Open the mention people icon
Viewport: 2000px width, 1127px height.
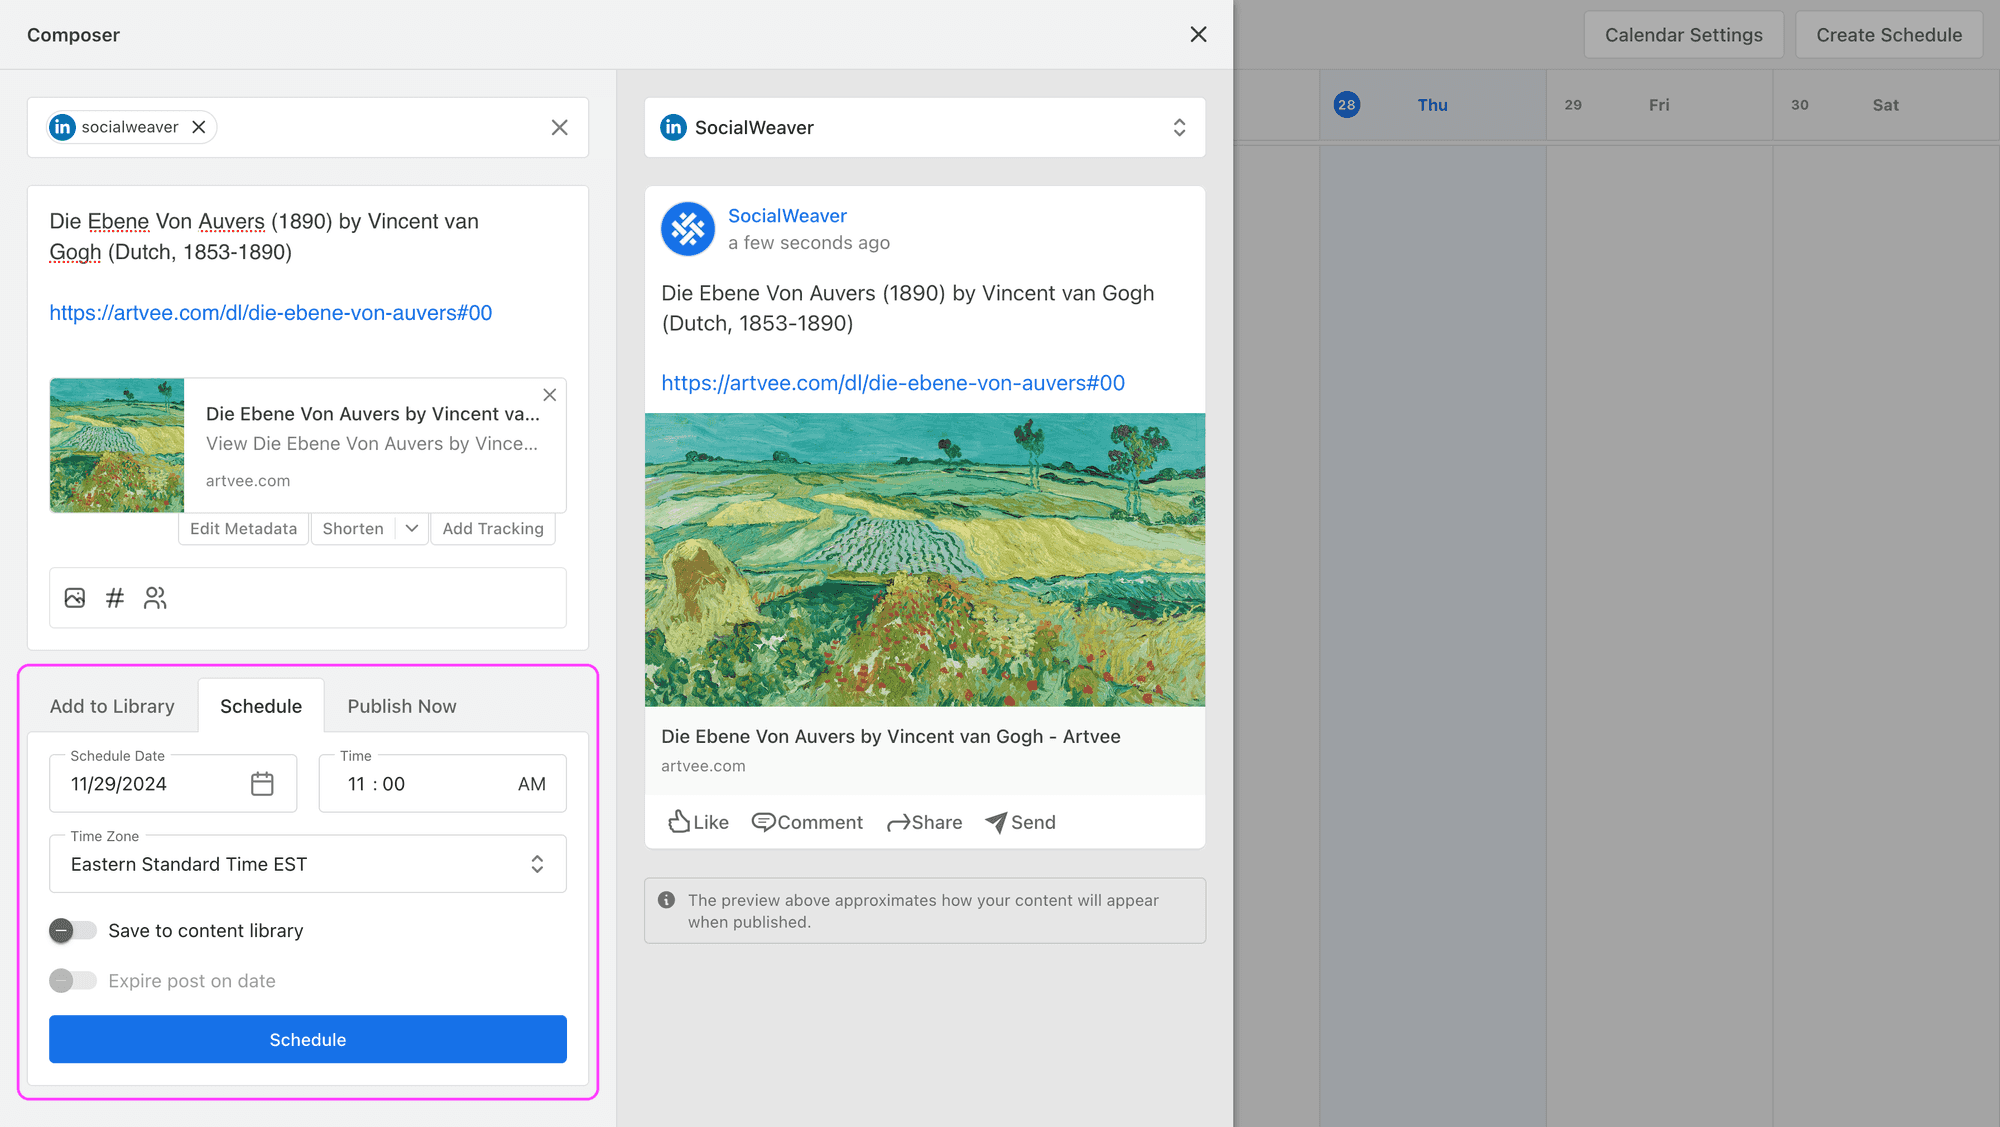tap(155, 598)
